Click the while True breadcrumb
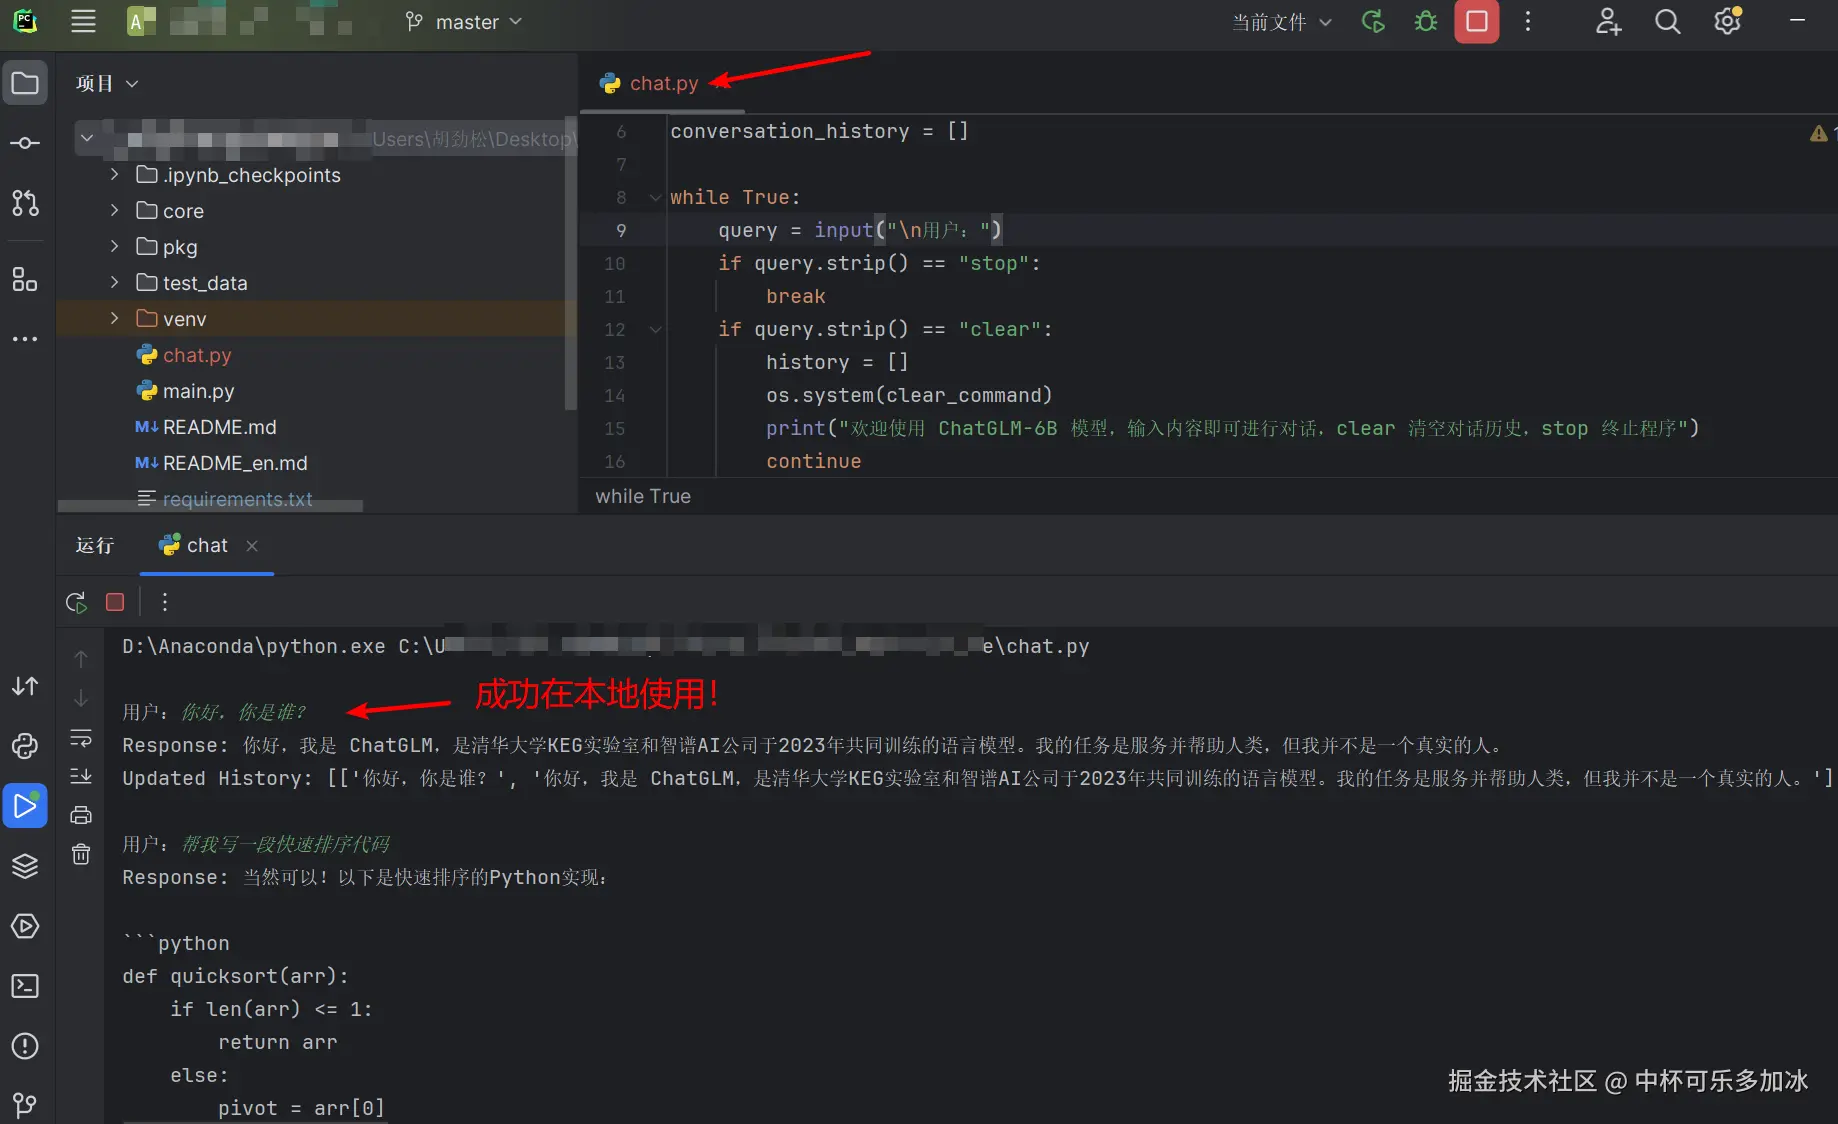Image resolution: width=1838 pixels, height=1124 pixels. 643,496
